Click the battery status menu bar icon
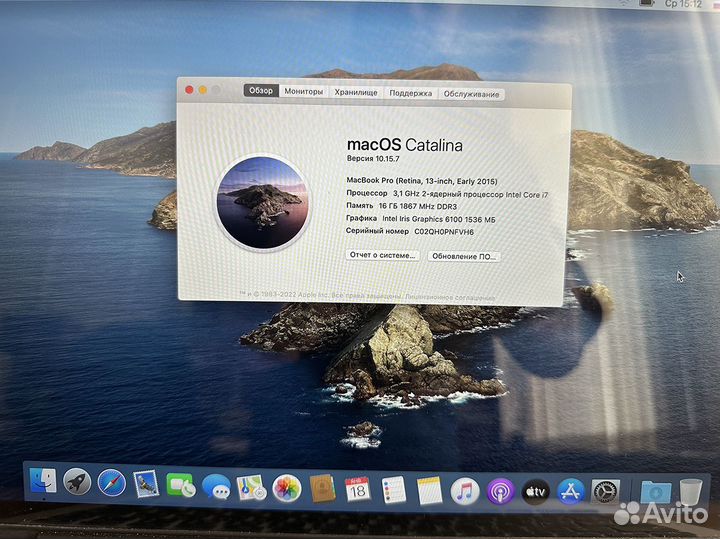The image size is (720, 539). [x=647, y=3]
